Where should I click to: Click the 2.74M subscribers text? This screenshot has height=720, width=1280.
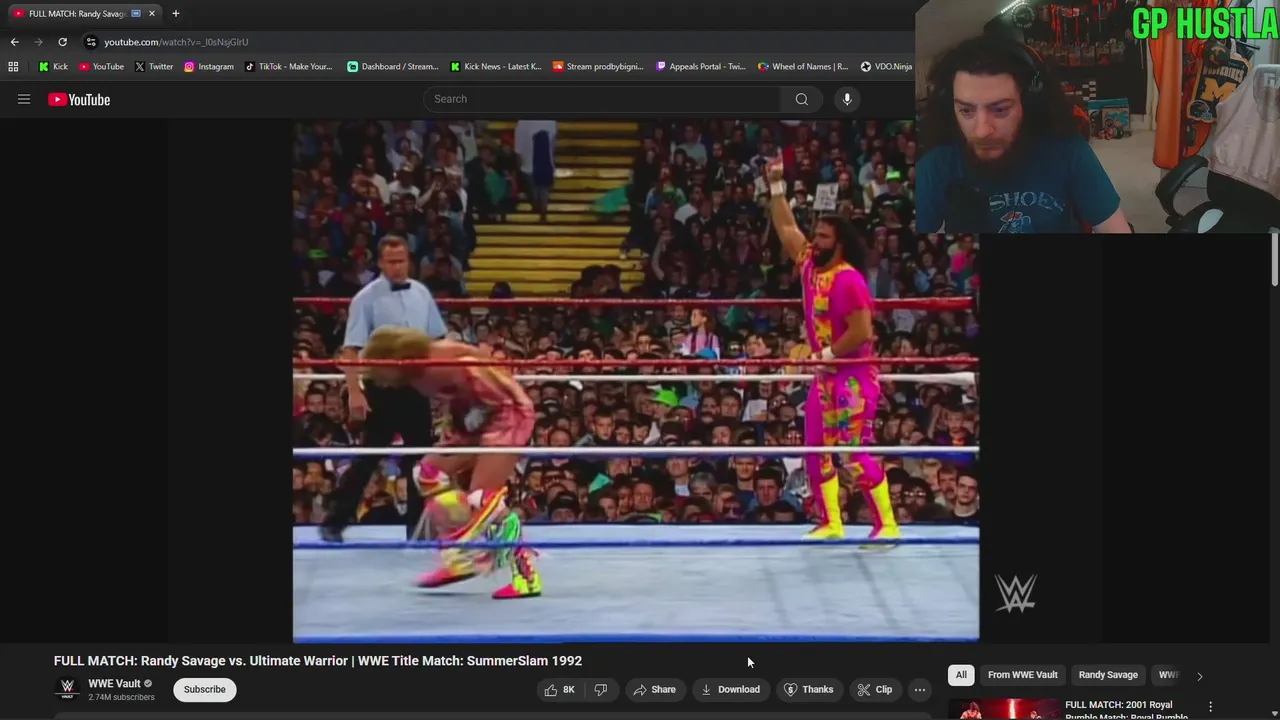(x=121, y=697)
